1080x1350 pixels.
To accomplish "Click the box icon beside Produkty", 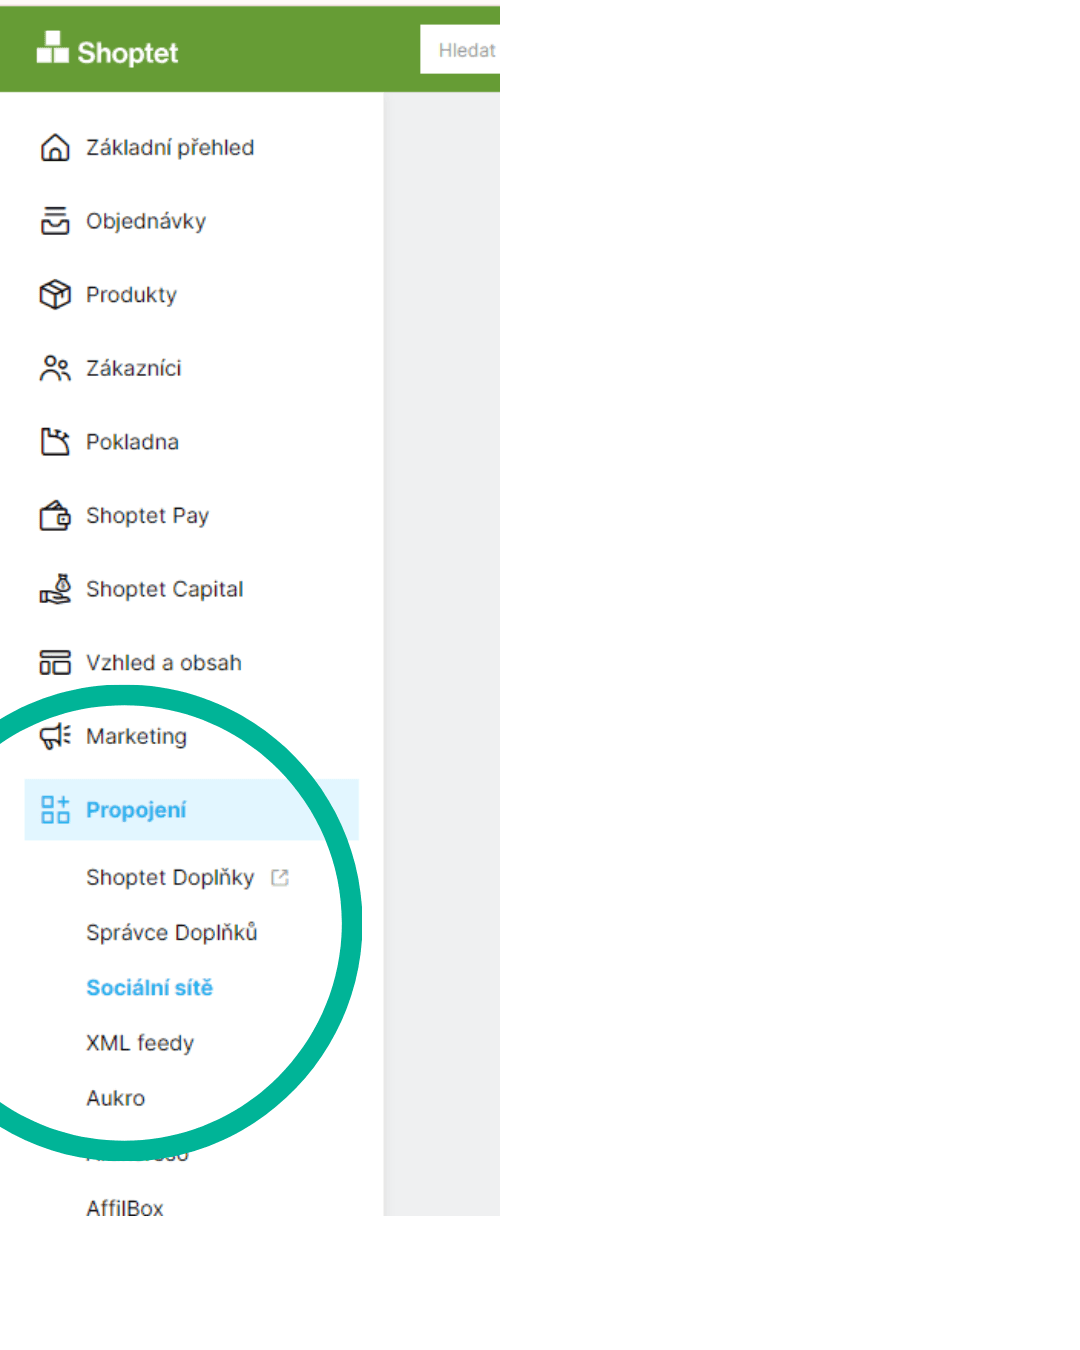I will point(55,295).
